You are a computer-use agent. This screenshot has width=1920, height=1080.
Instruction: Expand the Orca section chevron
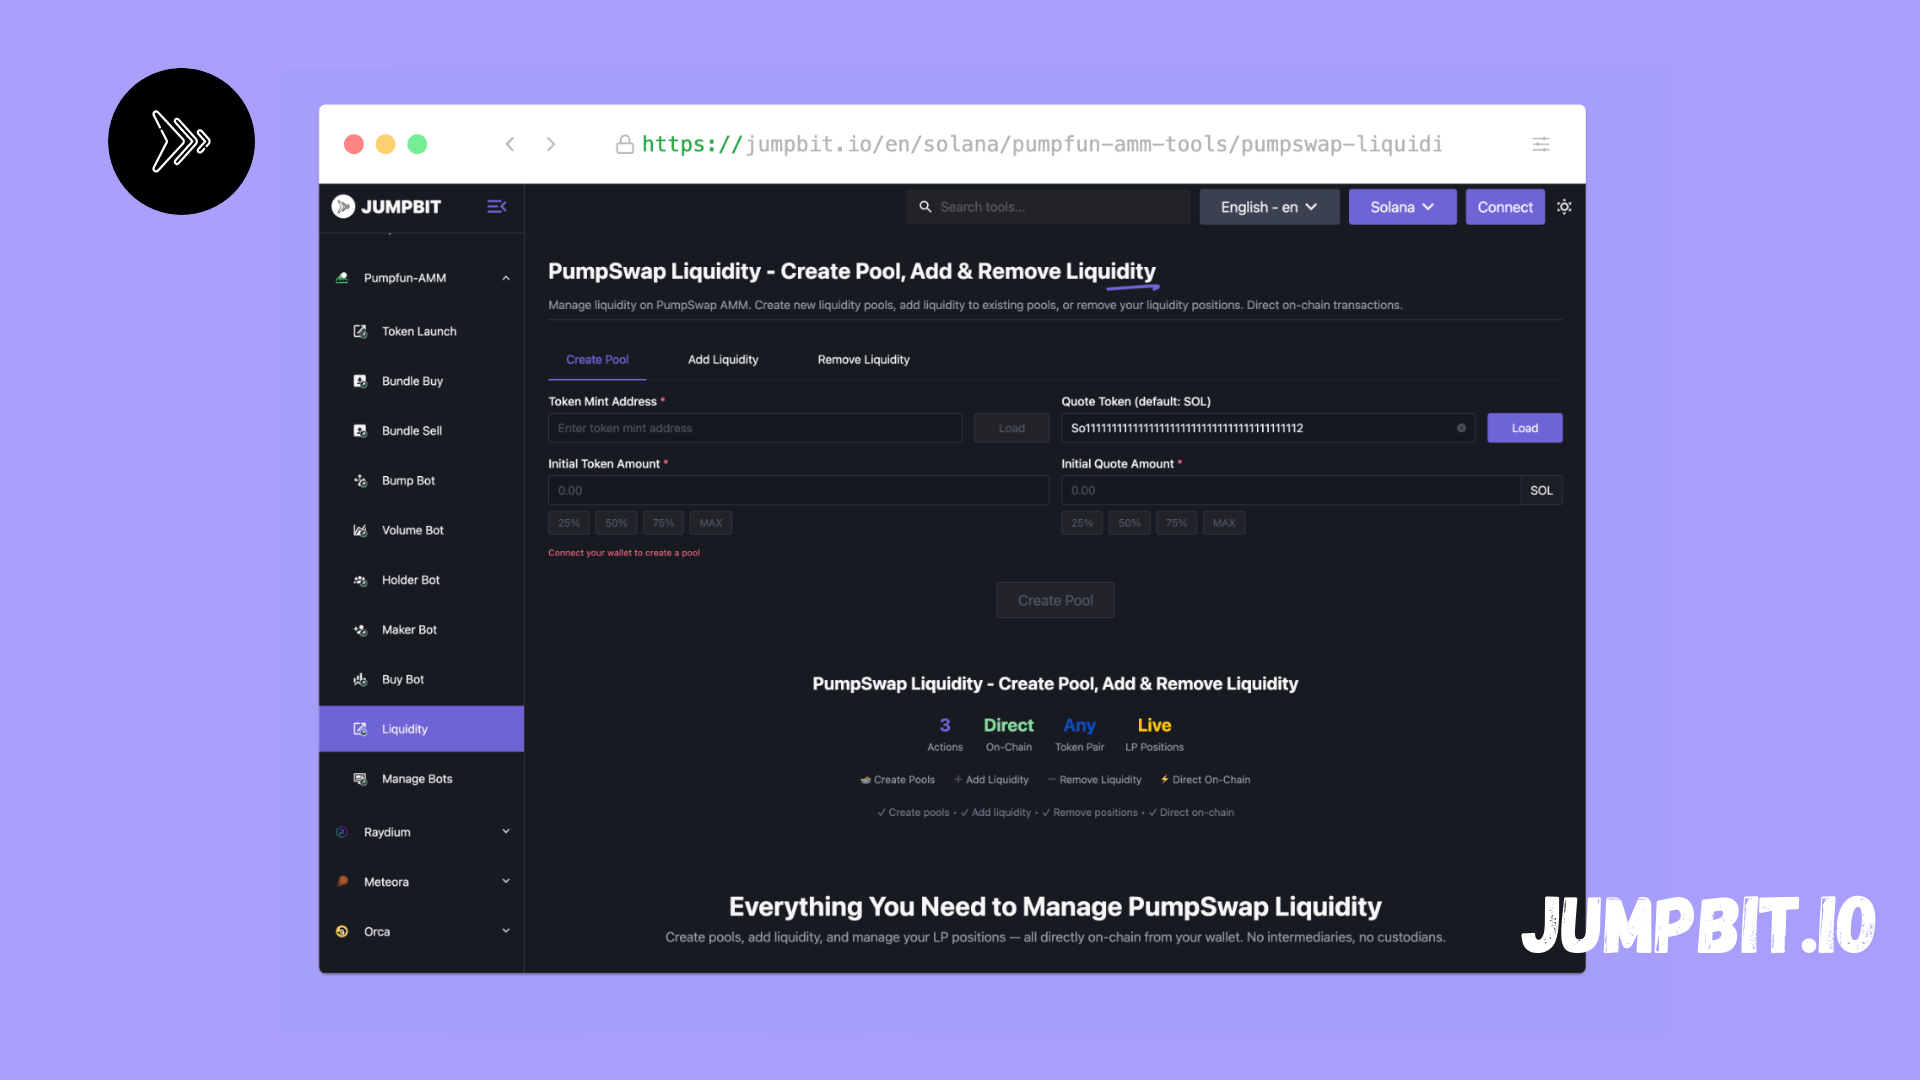pos(506,931)
